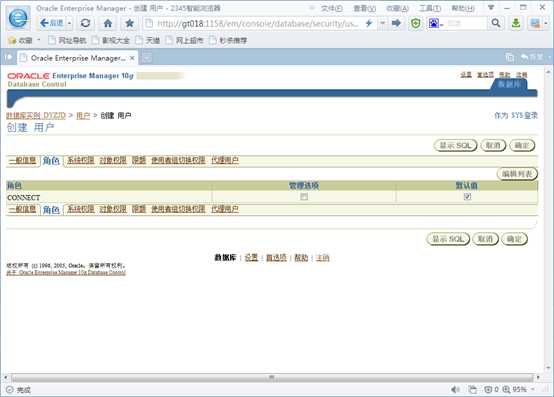Screen dimensions: 554x397
Task: Click the skin dropdown icon in title bar
Action: coord(491,7)
